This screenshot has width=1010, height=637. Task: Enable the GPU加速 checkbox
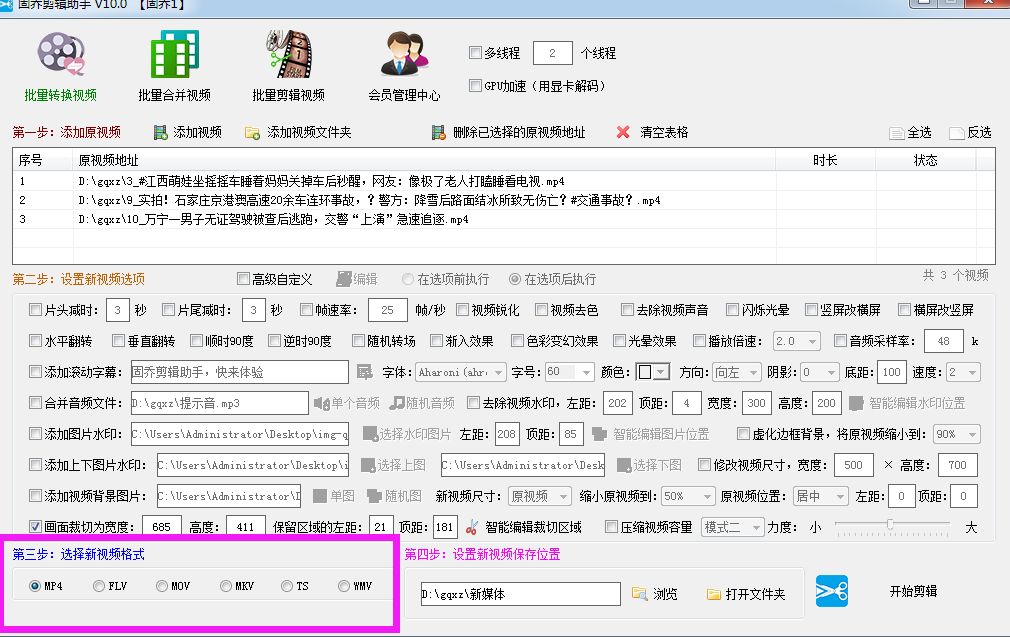coord(477,86)
